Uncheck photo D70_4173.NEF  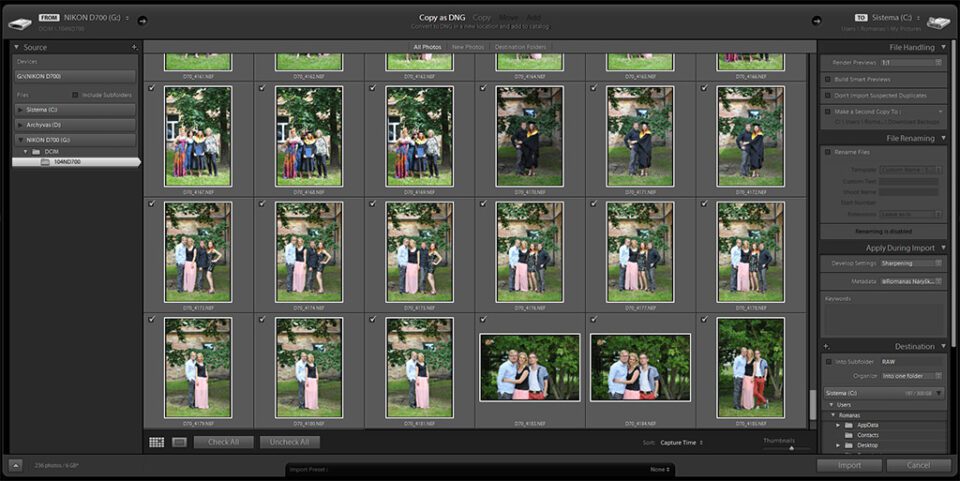(152, 204)
